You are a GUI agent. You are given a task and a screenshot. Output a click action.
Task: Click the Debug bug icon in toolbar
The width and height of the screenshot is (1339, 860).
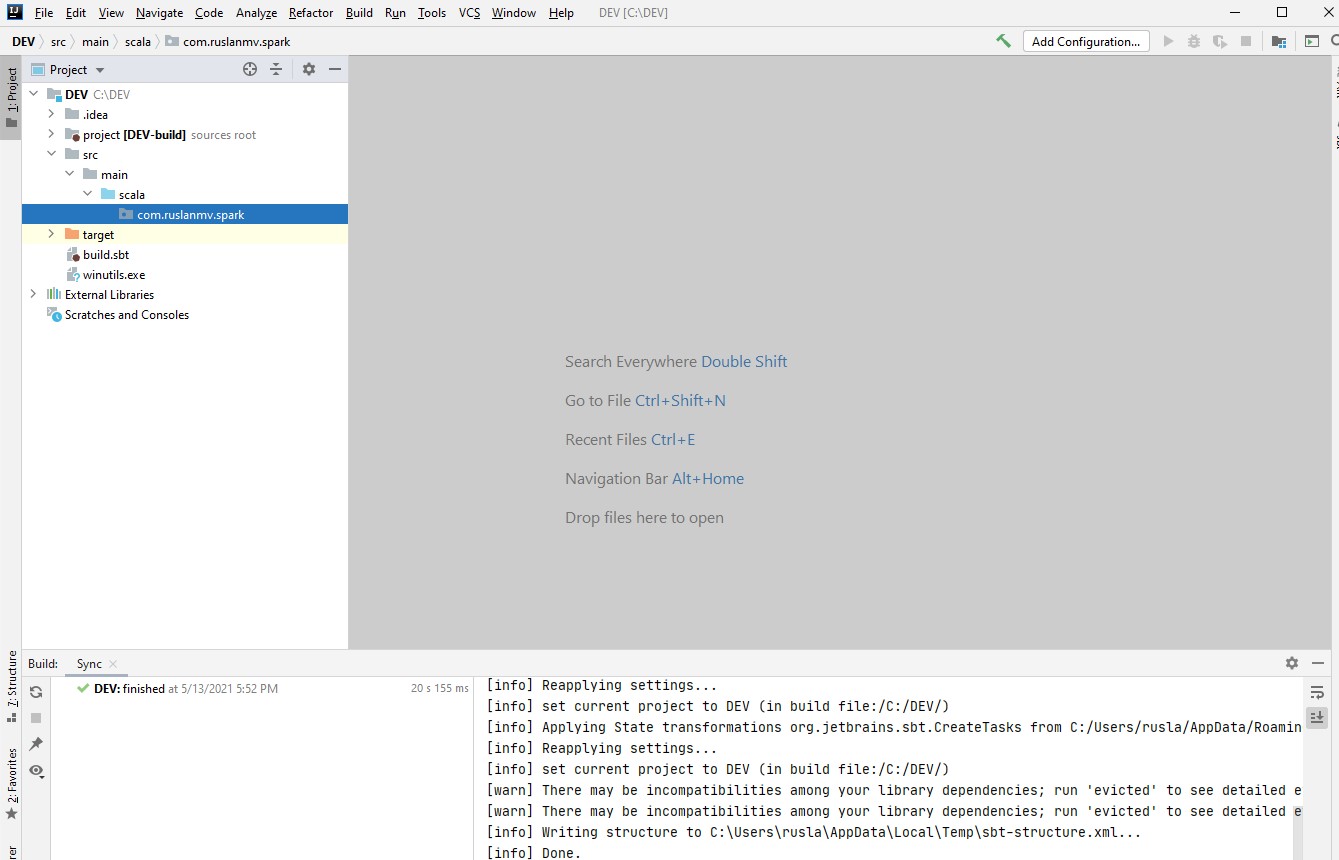1194,41
